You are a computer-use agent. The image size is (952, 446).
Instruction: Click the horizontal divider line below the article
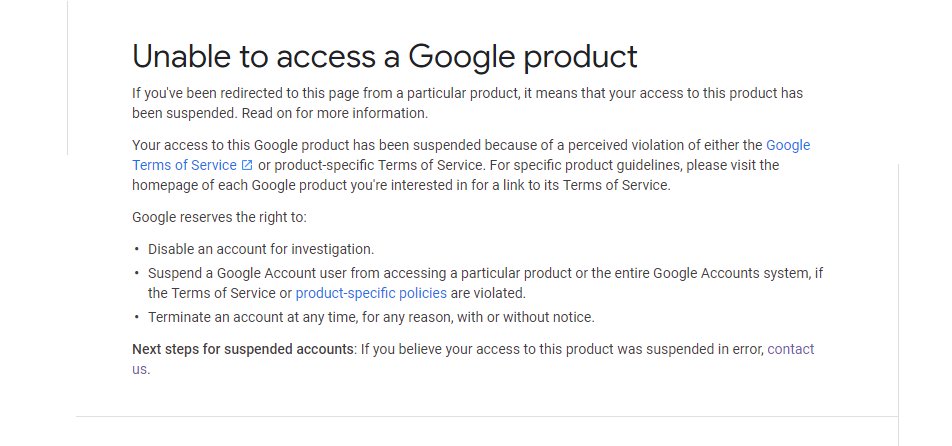coord(487,416)
